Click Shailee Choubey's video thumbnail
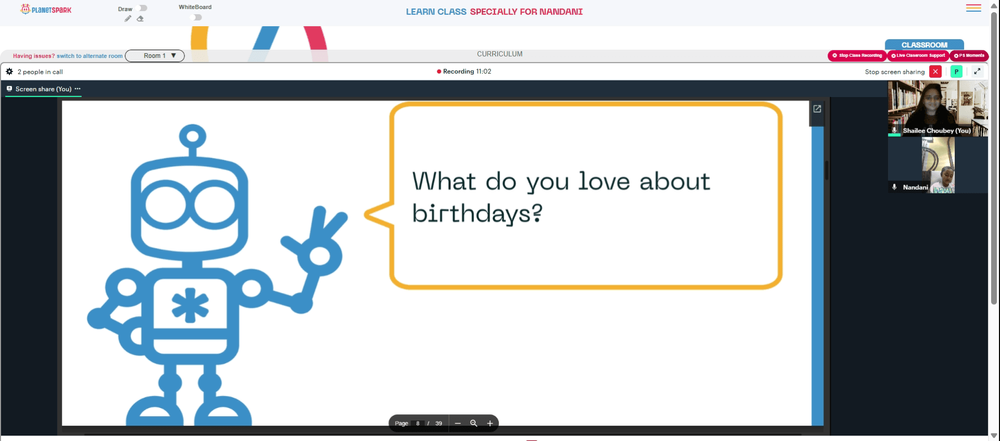1000x441 pixels. 938,108
